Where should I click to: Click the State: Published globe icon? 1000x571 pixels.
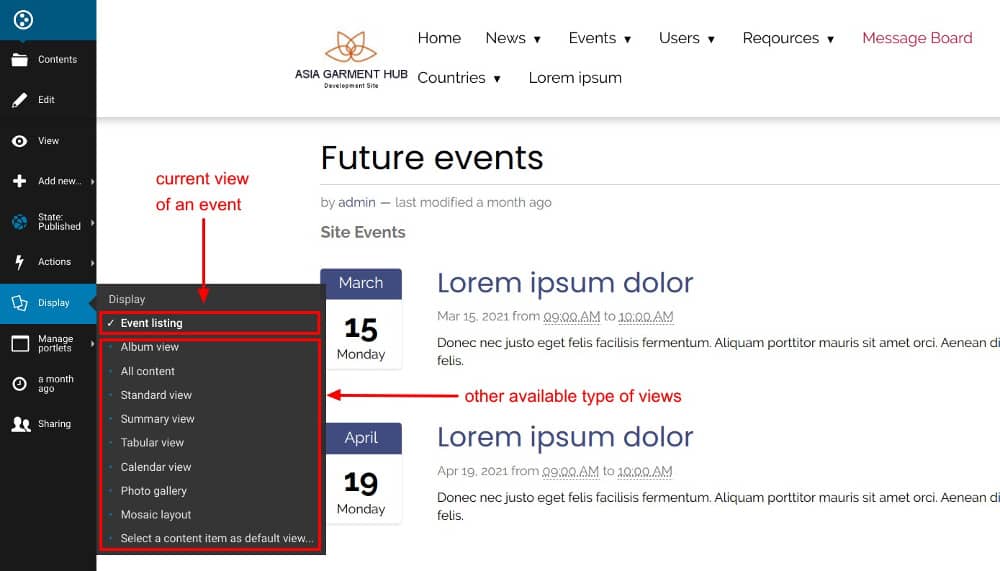click(19, 221)
